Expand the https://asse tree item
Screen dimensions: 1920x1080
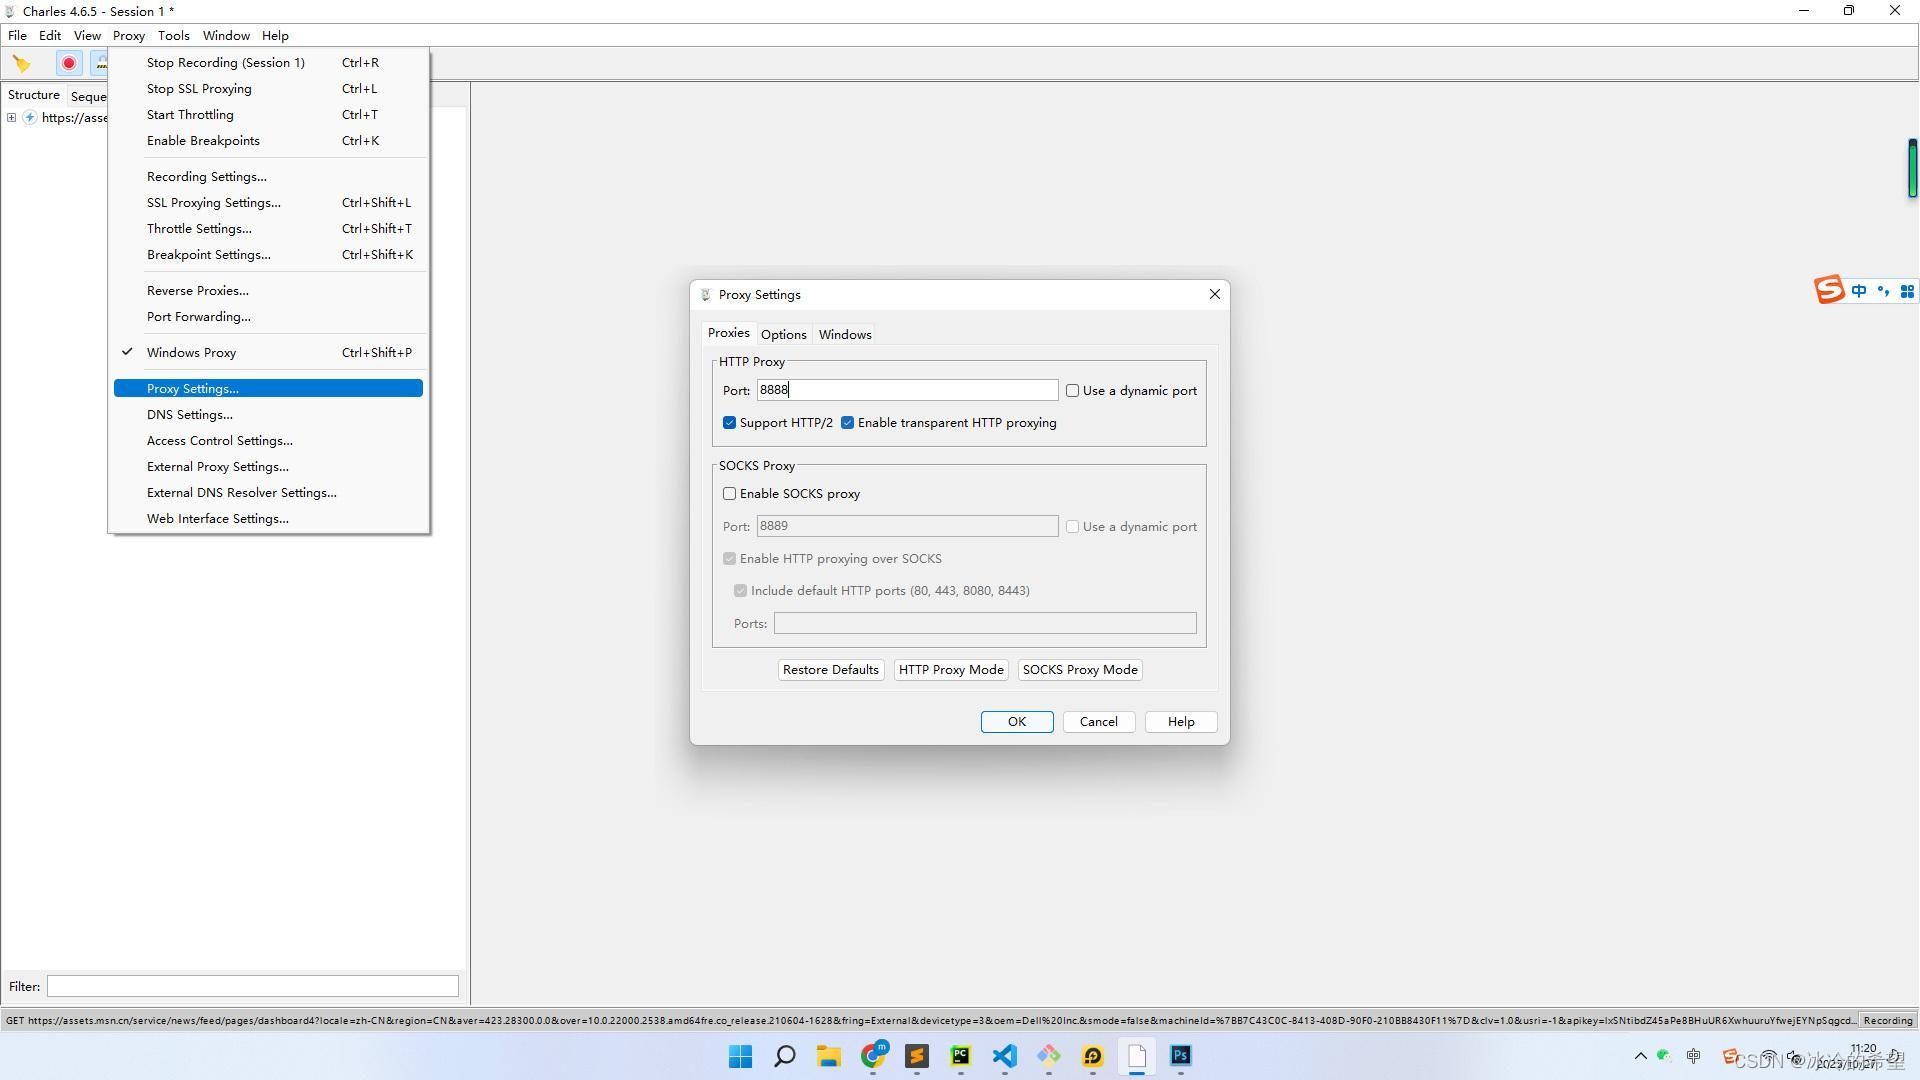(12, 117)
